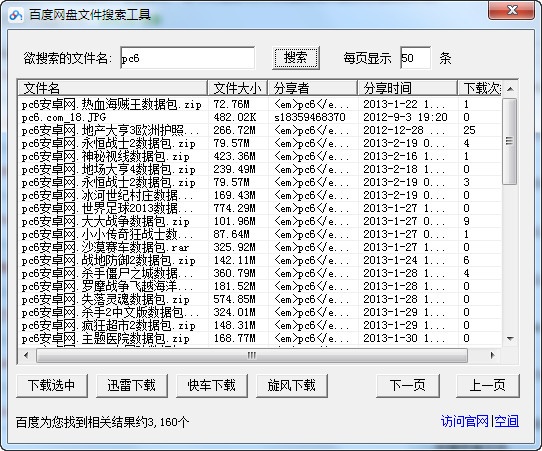Click download count cell 9
The height and width of the screenshot is (451, 542).
click(466, 222)
